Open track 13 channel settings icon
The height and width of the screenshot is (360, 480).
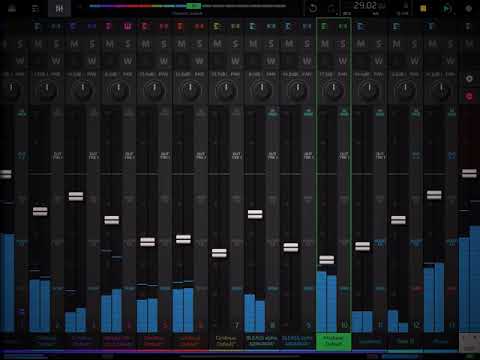pyautogui.click(x=432, y=26)
